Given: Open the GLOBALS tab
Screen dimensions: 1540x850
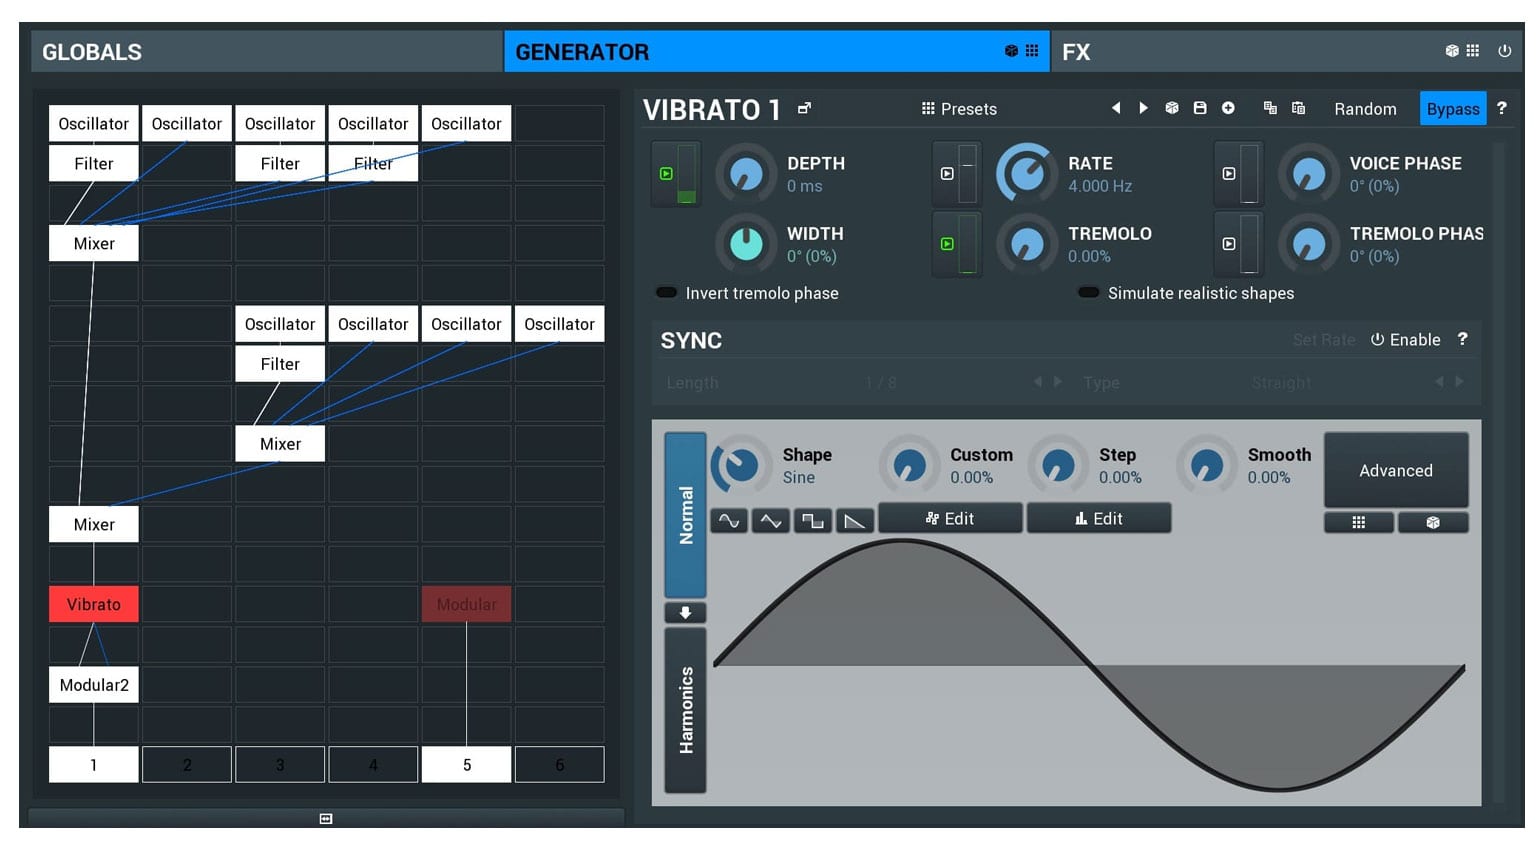Looking at the screenshot, I should pyautogui.click(x=92, y=51).
